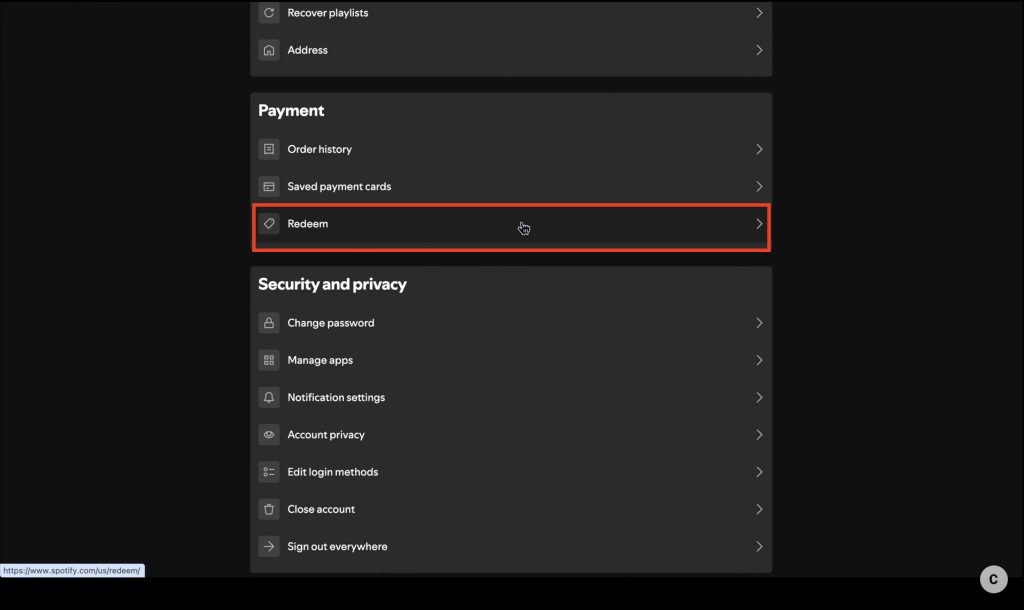Open the C profile avatar
This screenshot has width=1024, height=610.
click(x=993, y=578)
